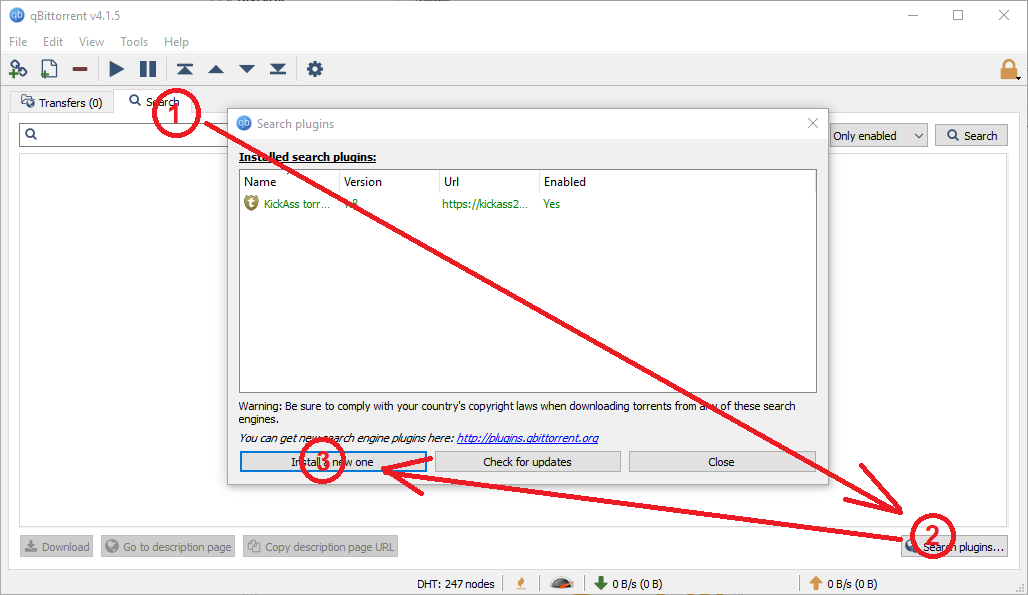Click the KickAss plugin shield icon

click(251, 203)
